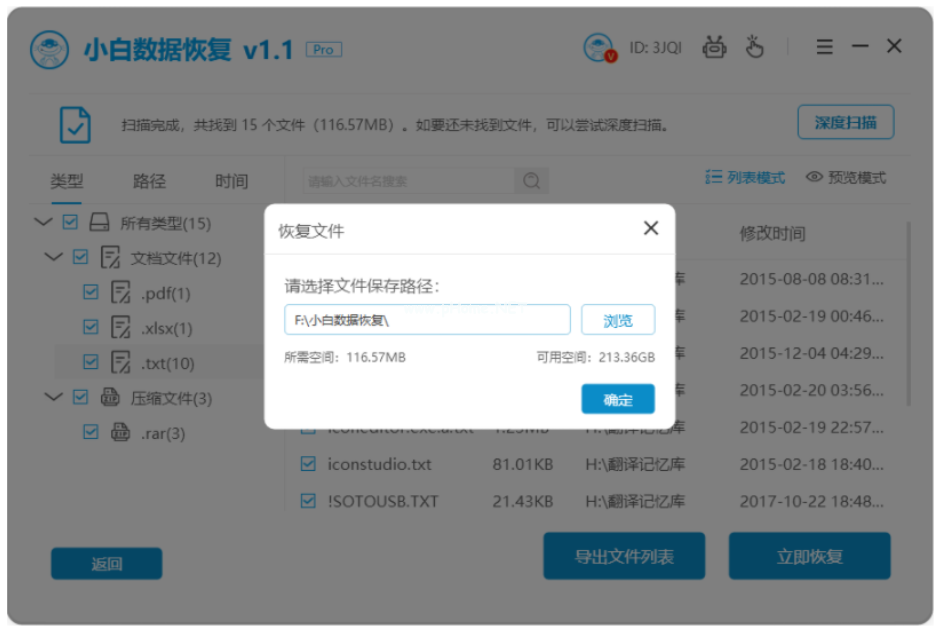Click the hand pointer icon in title bar
The width and height of the screenshot is (940, 634).
coord(754,47)
